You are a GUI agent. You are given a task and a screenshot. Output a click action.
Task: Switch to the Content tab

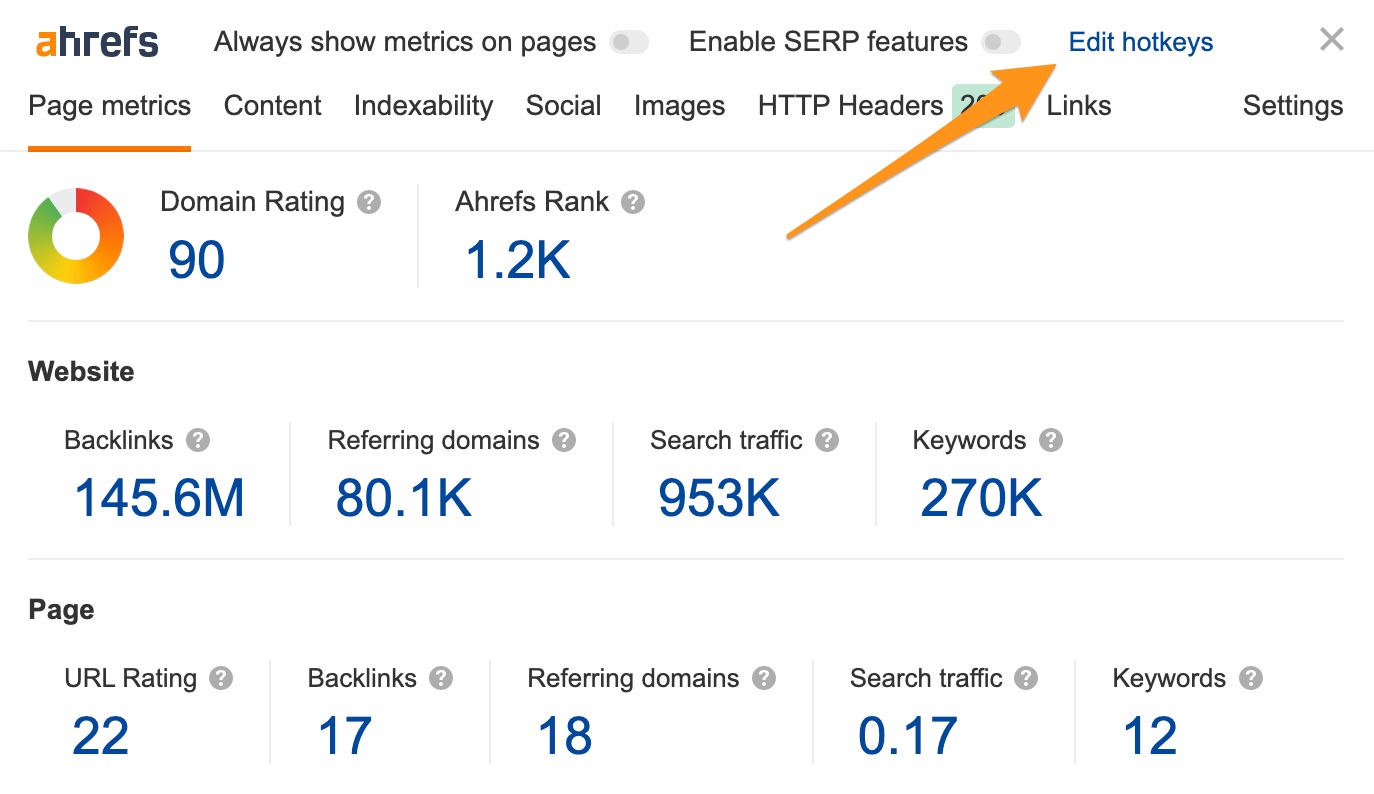click(273, 106)
